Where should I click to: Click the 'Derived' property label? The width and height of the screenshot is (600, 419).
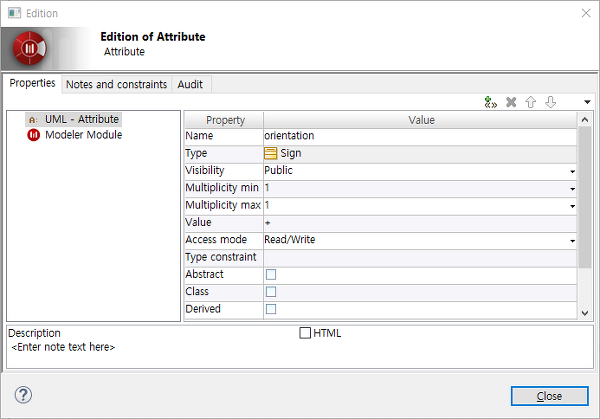203,309
